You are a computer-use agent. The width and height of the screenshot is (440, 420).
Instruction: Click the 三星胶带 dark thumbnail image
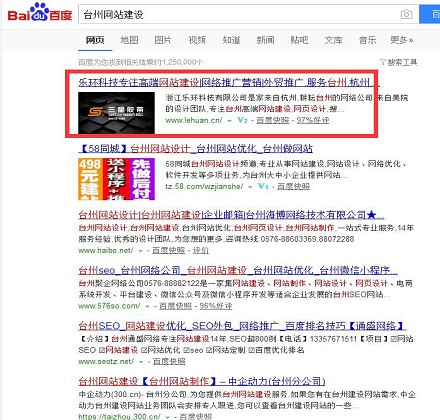coord(116,113)
